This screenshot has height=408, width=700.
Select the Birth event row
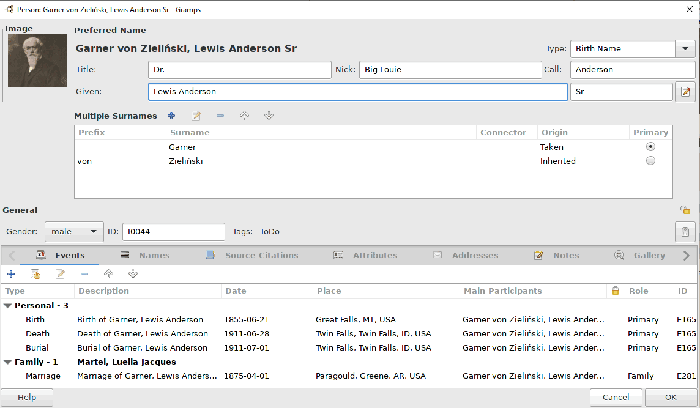tap(348, 320)
